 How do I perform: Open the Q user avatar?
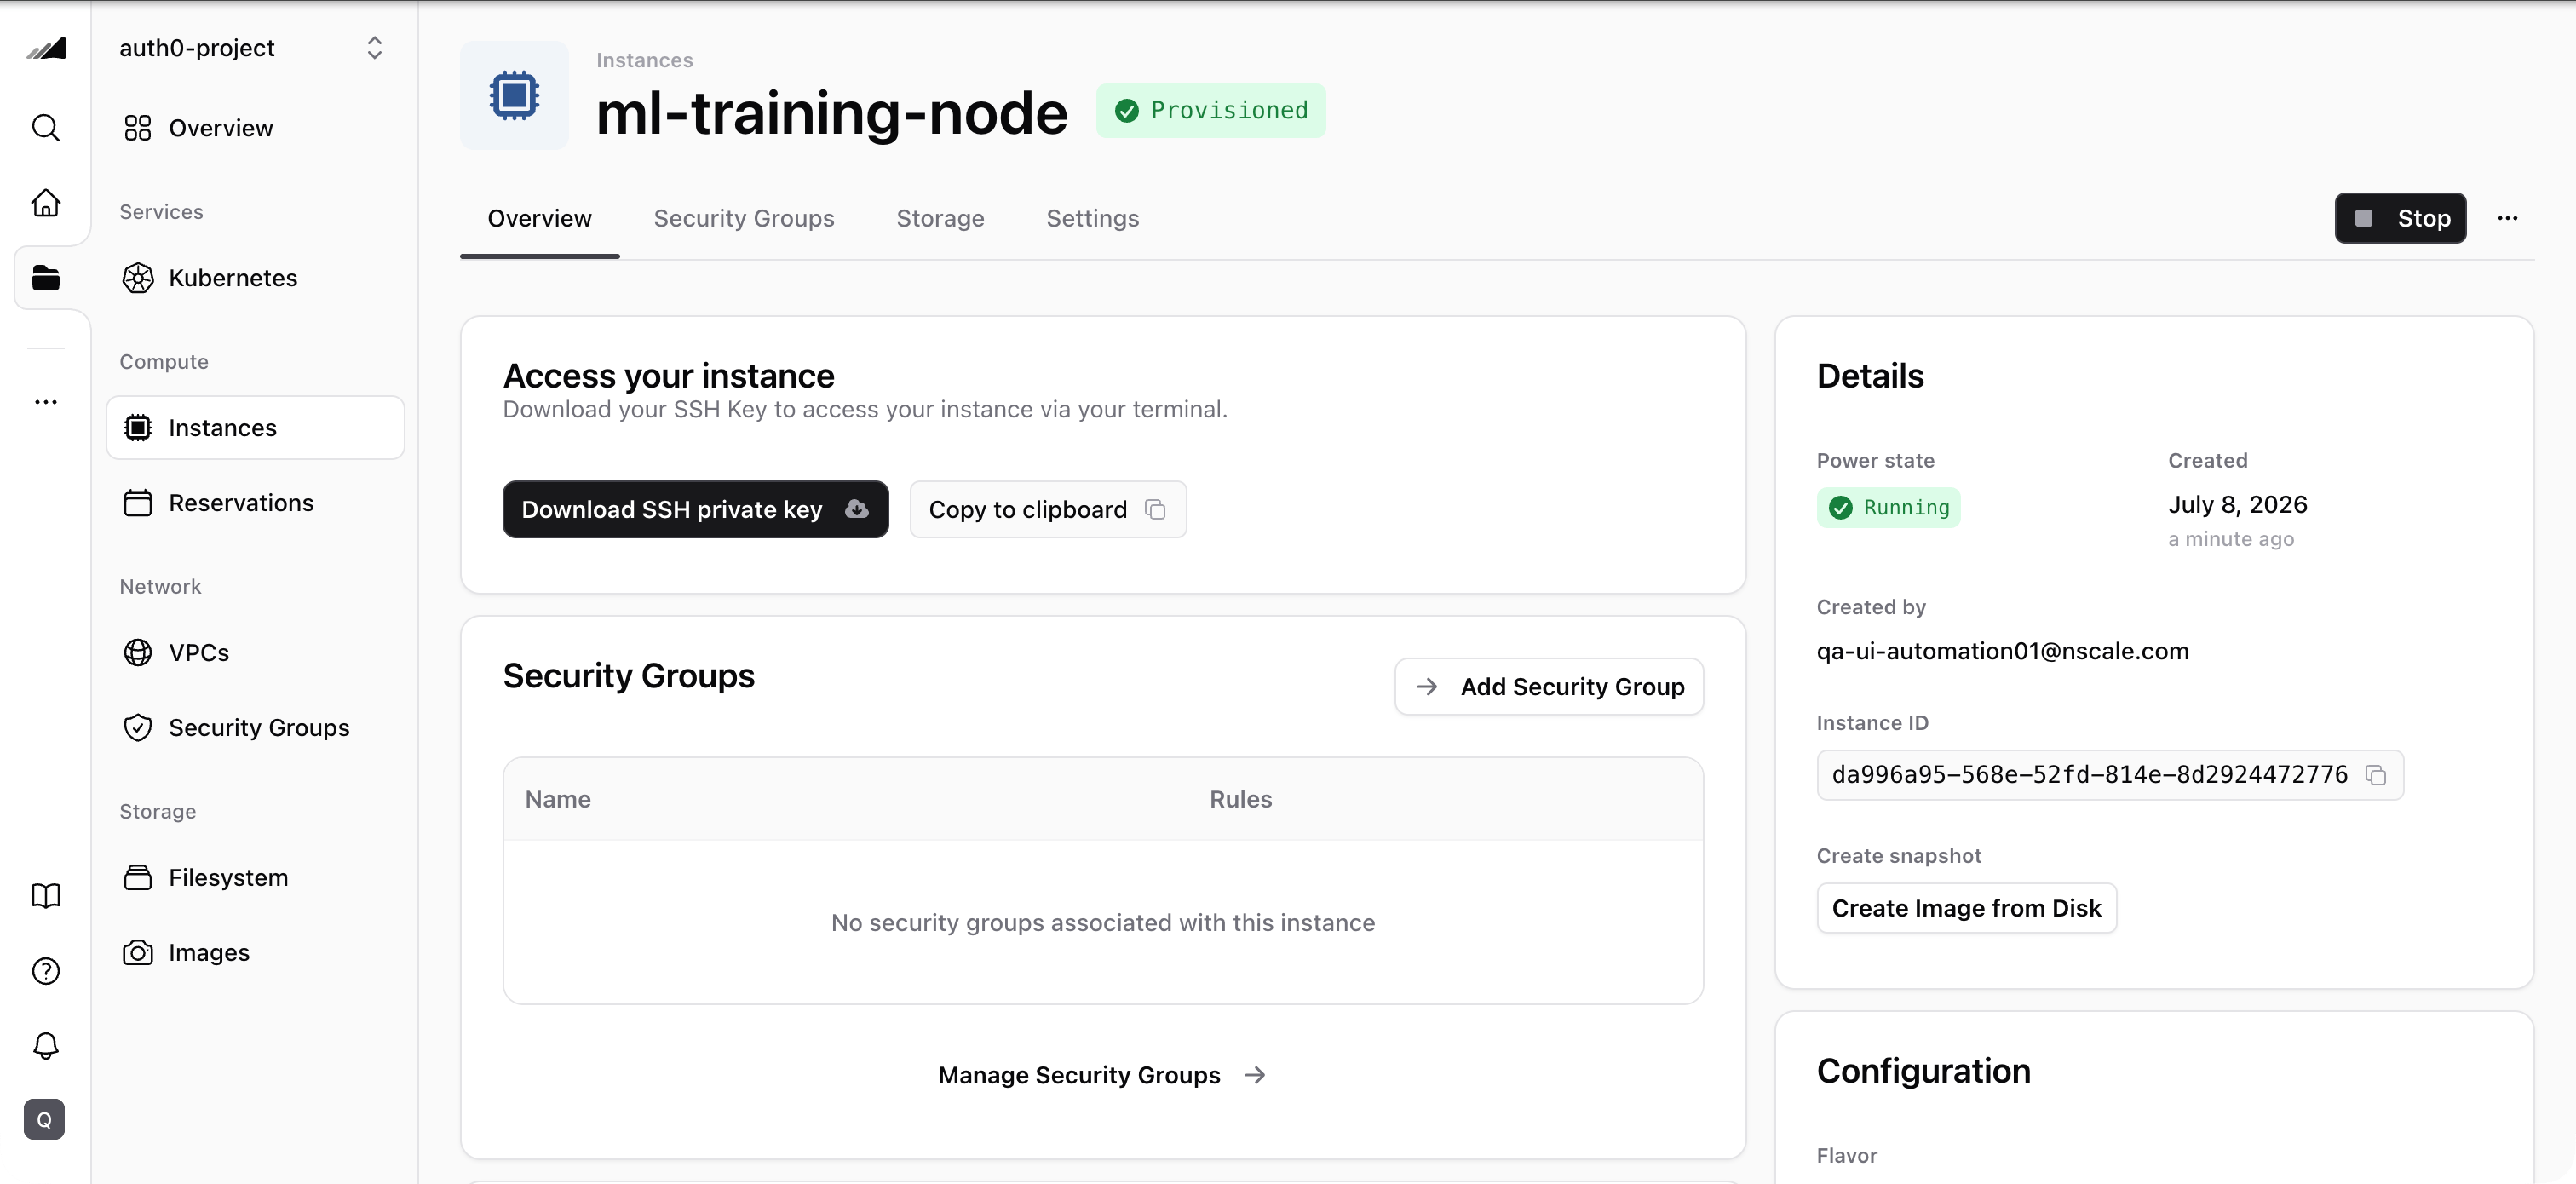45,1120
